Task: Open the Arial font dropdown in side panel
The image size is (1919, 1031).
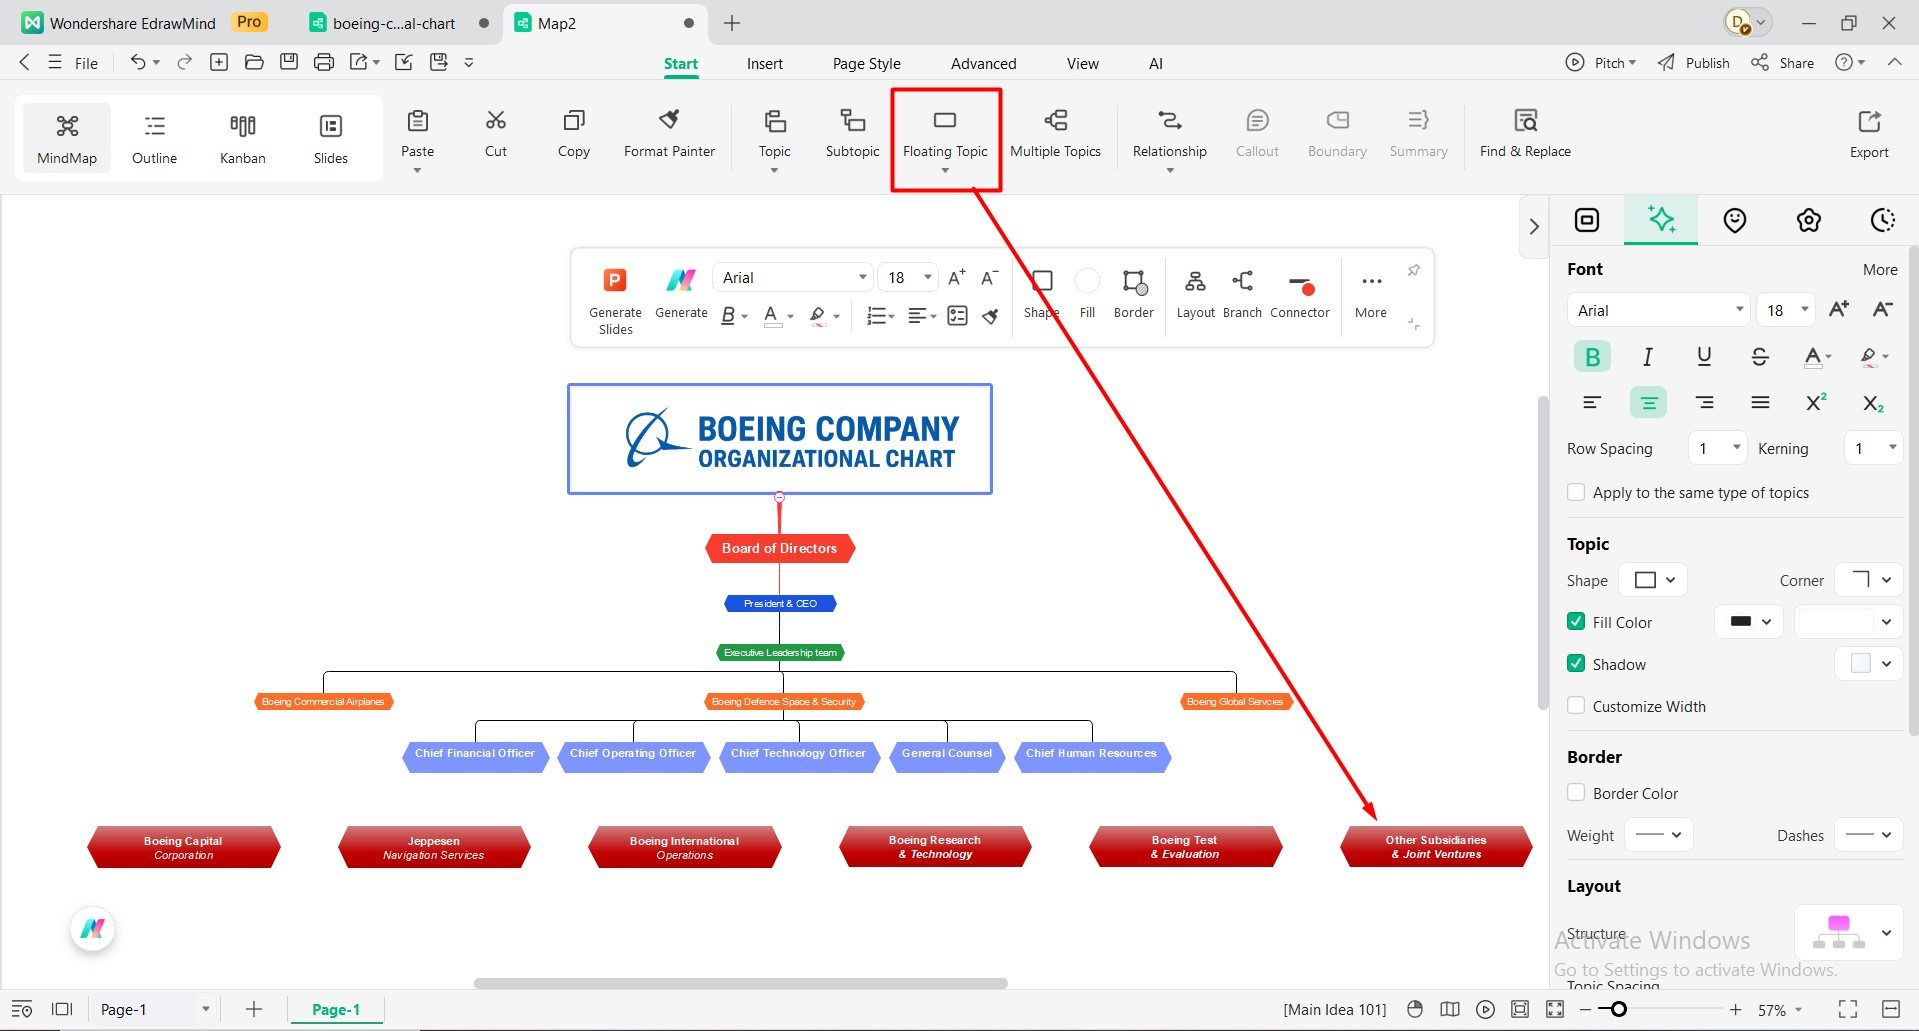Action: click(1658, 310)
